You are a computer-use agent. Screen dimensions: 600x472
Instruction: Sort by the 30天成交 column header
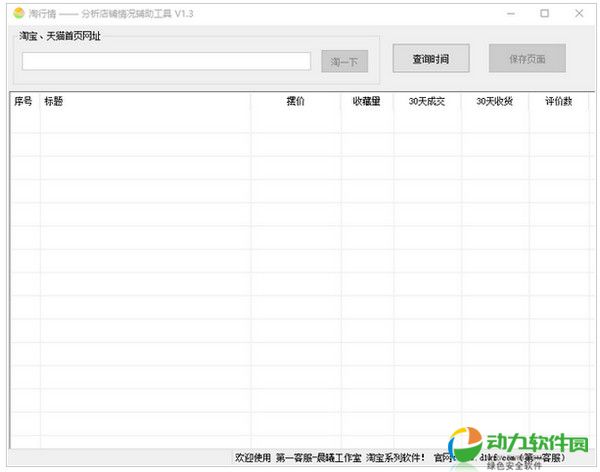[x=427, y=101]
